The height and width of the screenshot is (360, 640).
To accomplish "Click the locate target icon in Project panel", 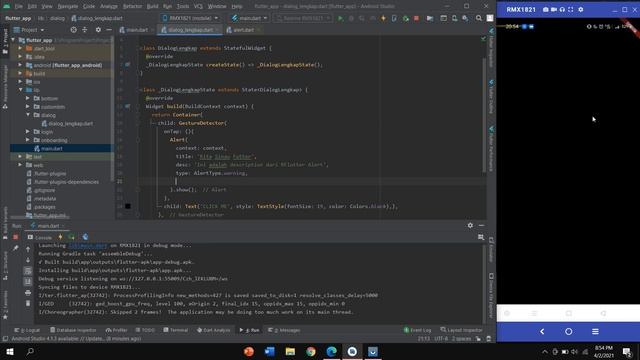I will click(73, 30).
